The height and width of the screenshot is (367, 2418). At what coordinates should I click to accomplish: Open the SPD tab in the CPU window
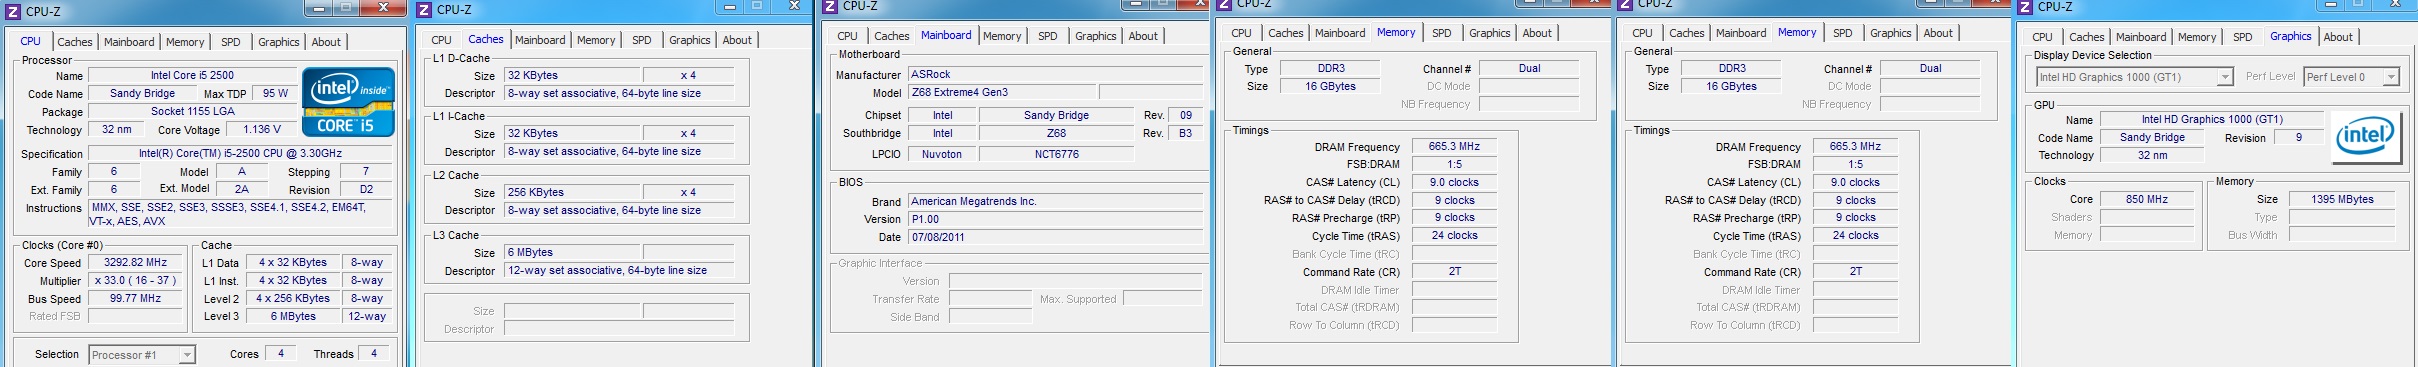pyautogui.click(x=231, y=42)
